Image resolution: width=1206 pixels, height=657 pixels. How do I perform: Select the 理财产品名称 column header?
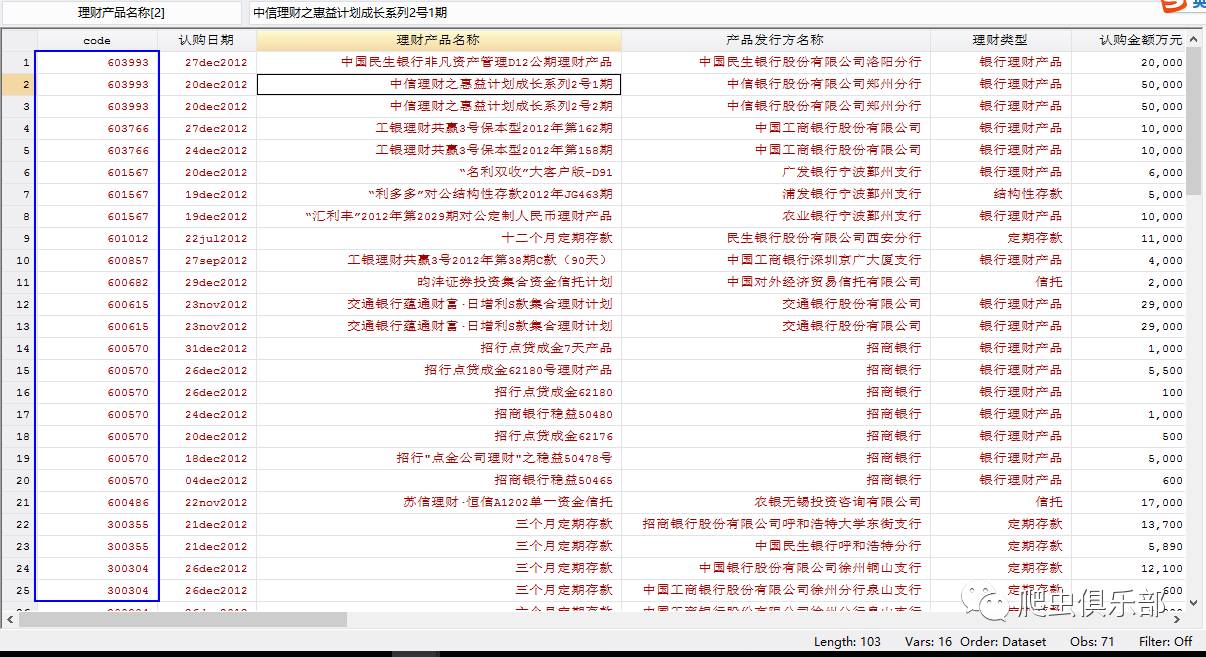coord(439,40)
